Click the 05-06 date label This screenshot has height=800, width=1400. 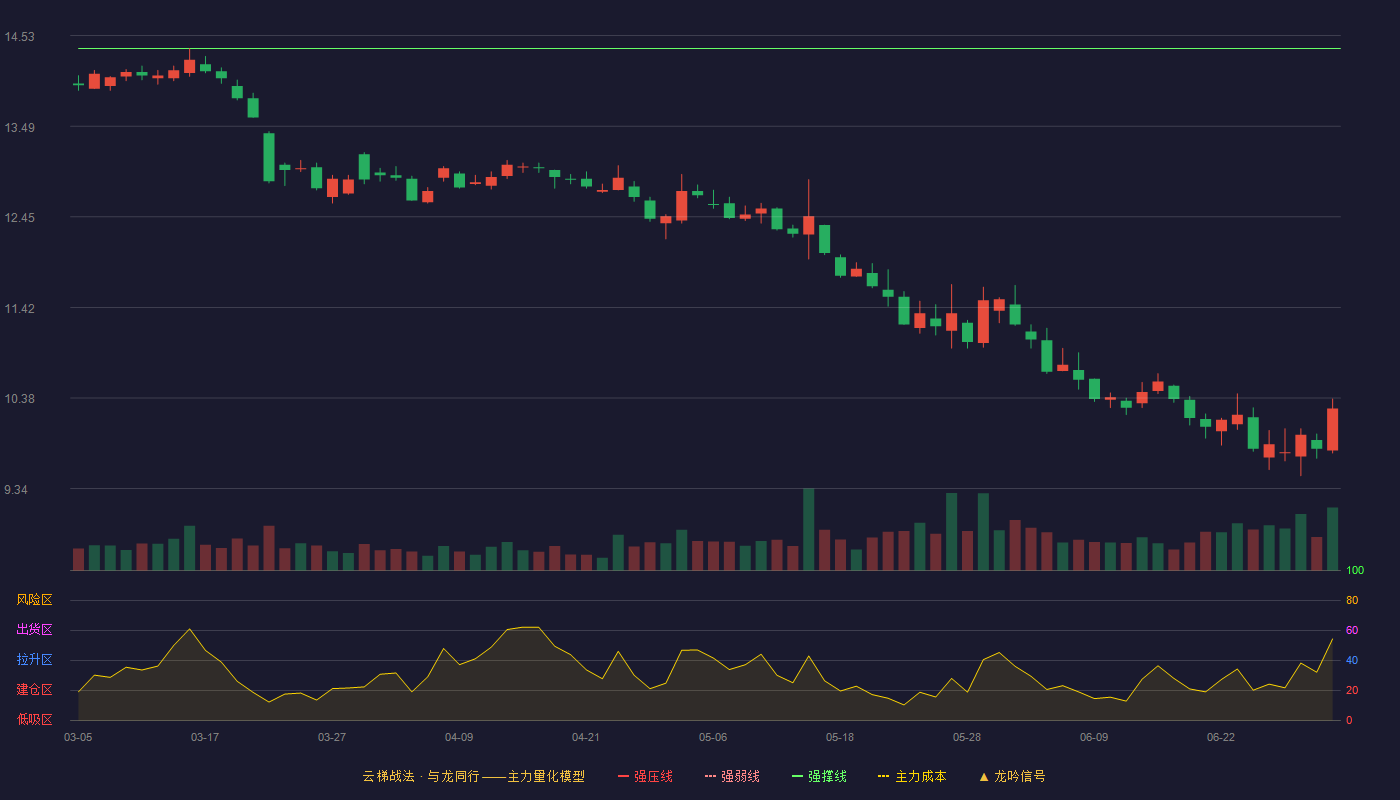click(713, 737)
